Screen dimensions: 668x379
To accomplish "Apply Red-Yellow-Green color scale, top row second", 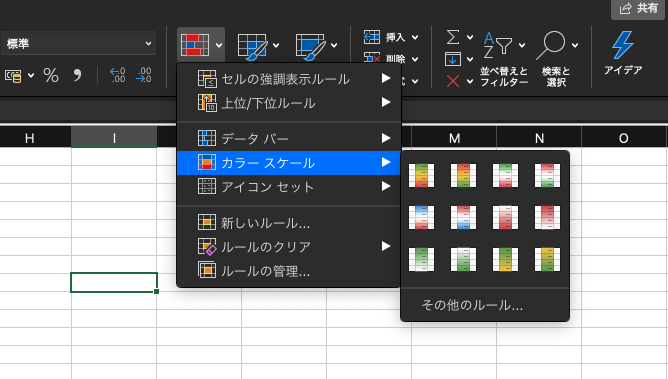I will pyautogui.click(x=463, y=175).
